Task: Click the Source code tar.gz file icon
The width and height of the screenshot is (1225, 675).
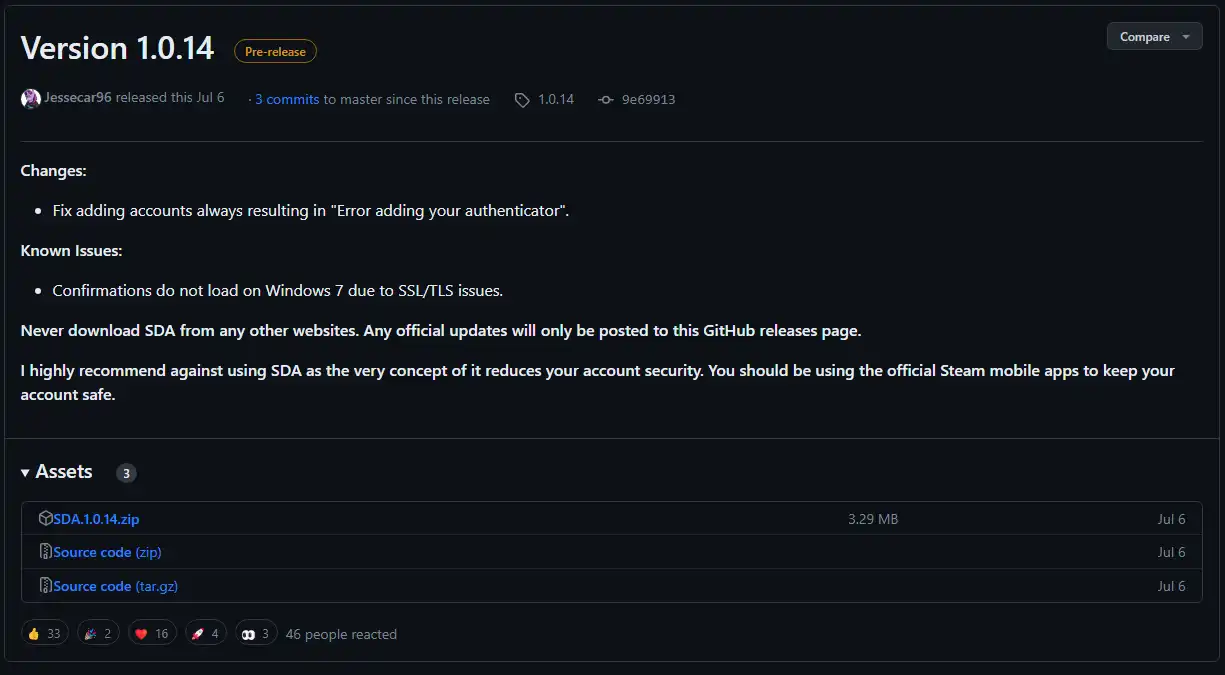Action: pos(45,586)
